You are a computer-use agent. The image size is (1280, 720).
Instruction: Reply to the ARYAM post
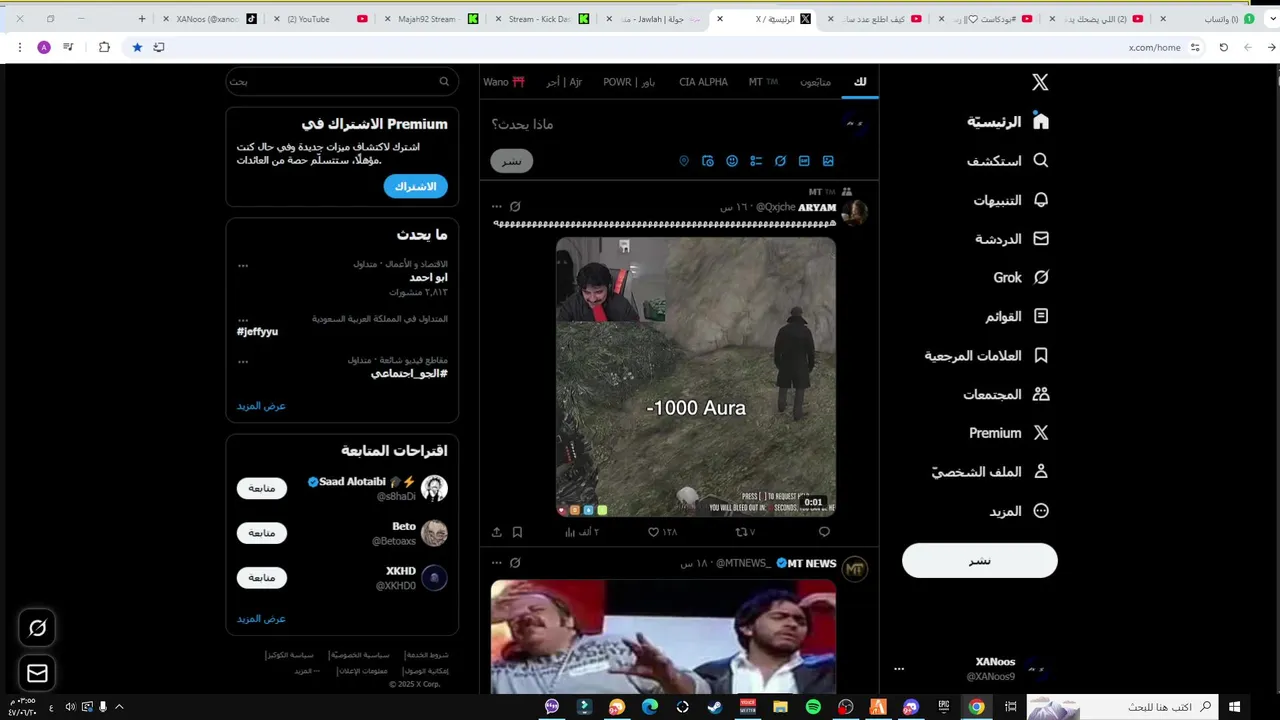pos(824,532)
